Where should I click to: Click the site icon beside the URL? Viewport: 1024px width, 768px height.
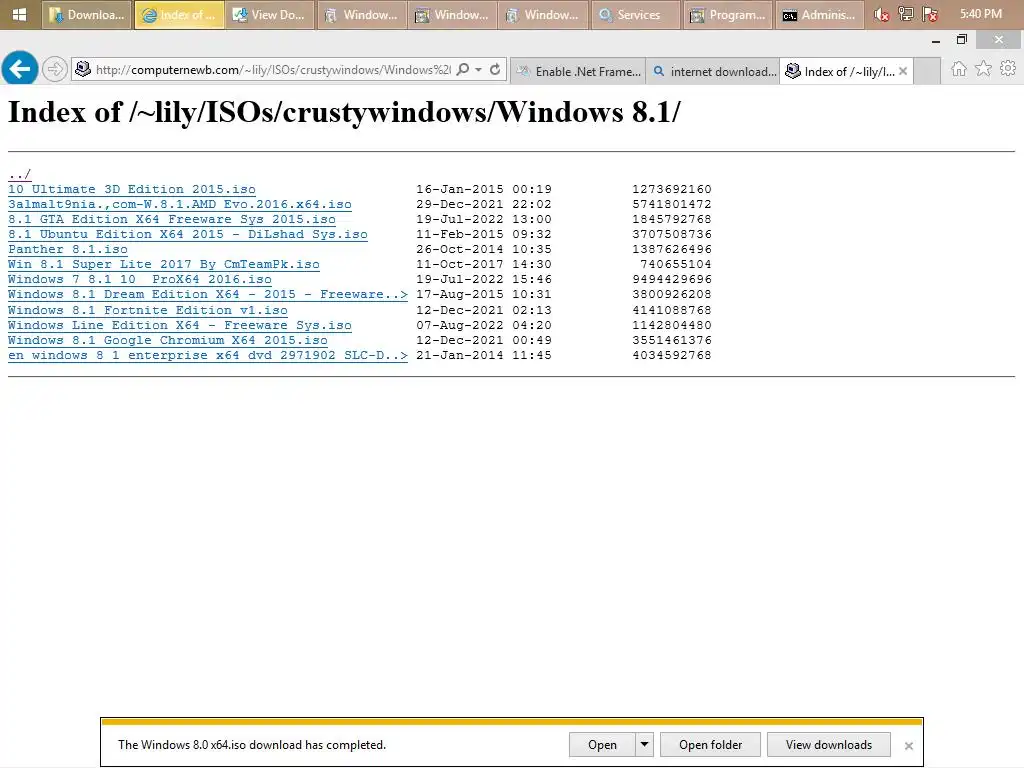click(x=83, y=69)
